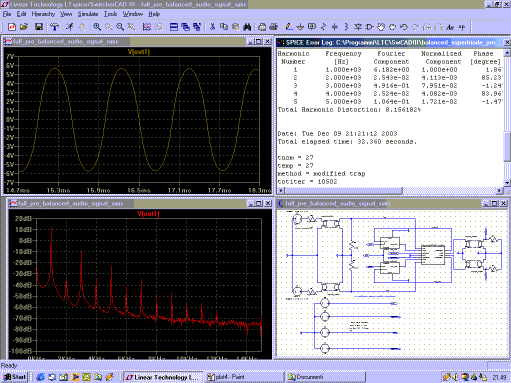Click scroll-up arrow in SPICE Error Log

pyautogui.click(x=507, y=53)
